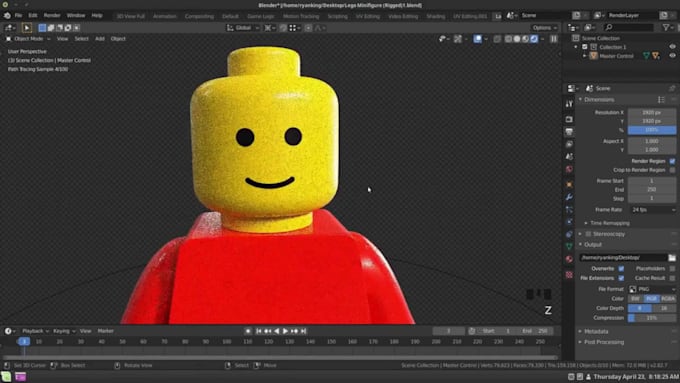Viewport: 680px width, 383px height.
Task: Open the viewport Add menu
Action: [x=100, y=39]
